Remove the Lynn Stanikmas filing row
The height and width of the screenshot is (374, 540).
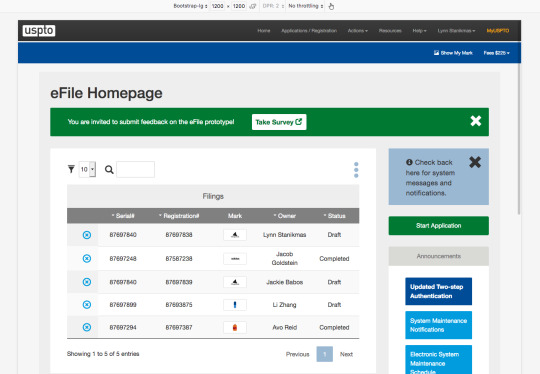(x=87, y=235)
